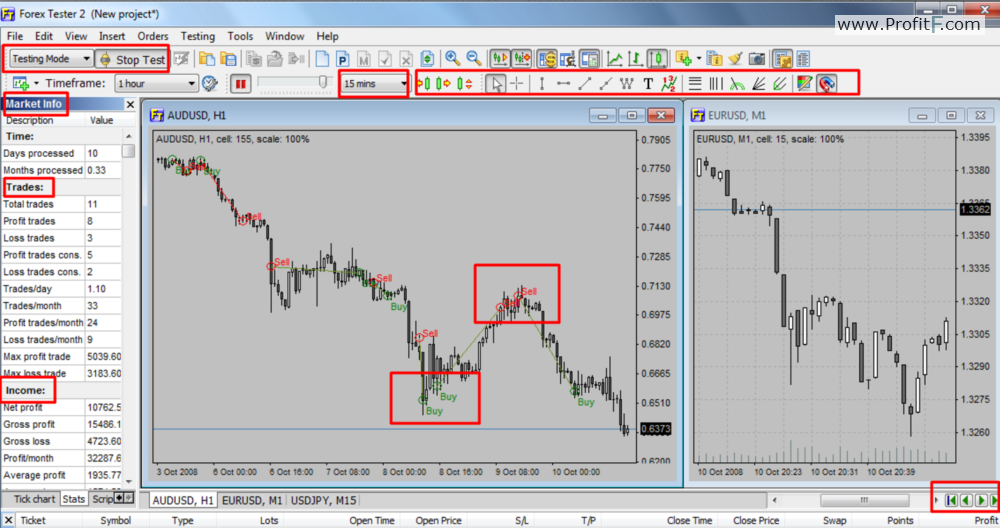Click the save project floppy-folder icon
This screenshot has width=1000, height=528.
[x=228, y=59]
